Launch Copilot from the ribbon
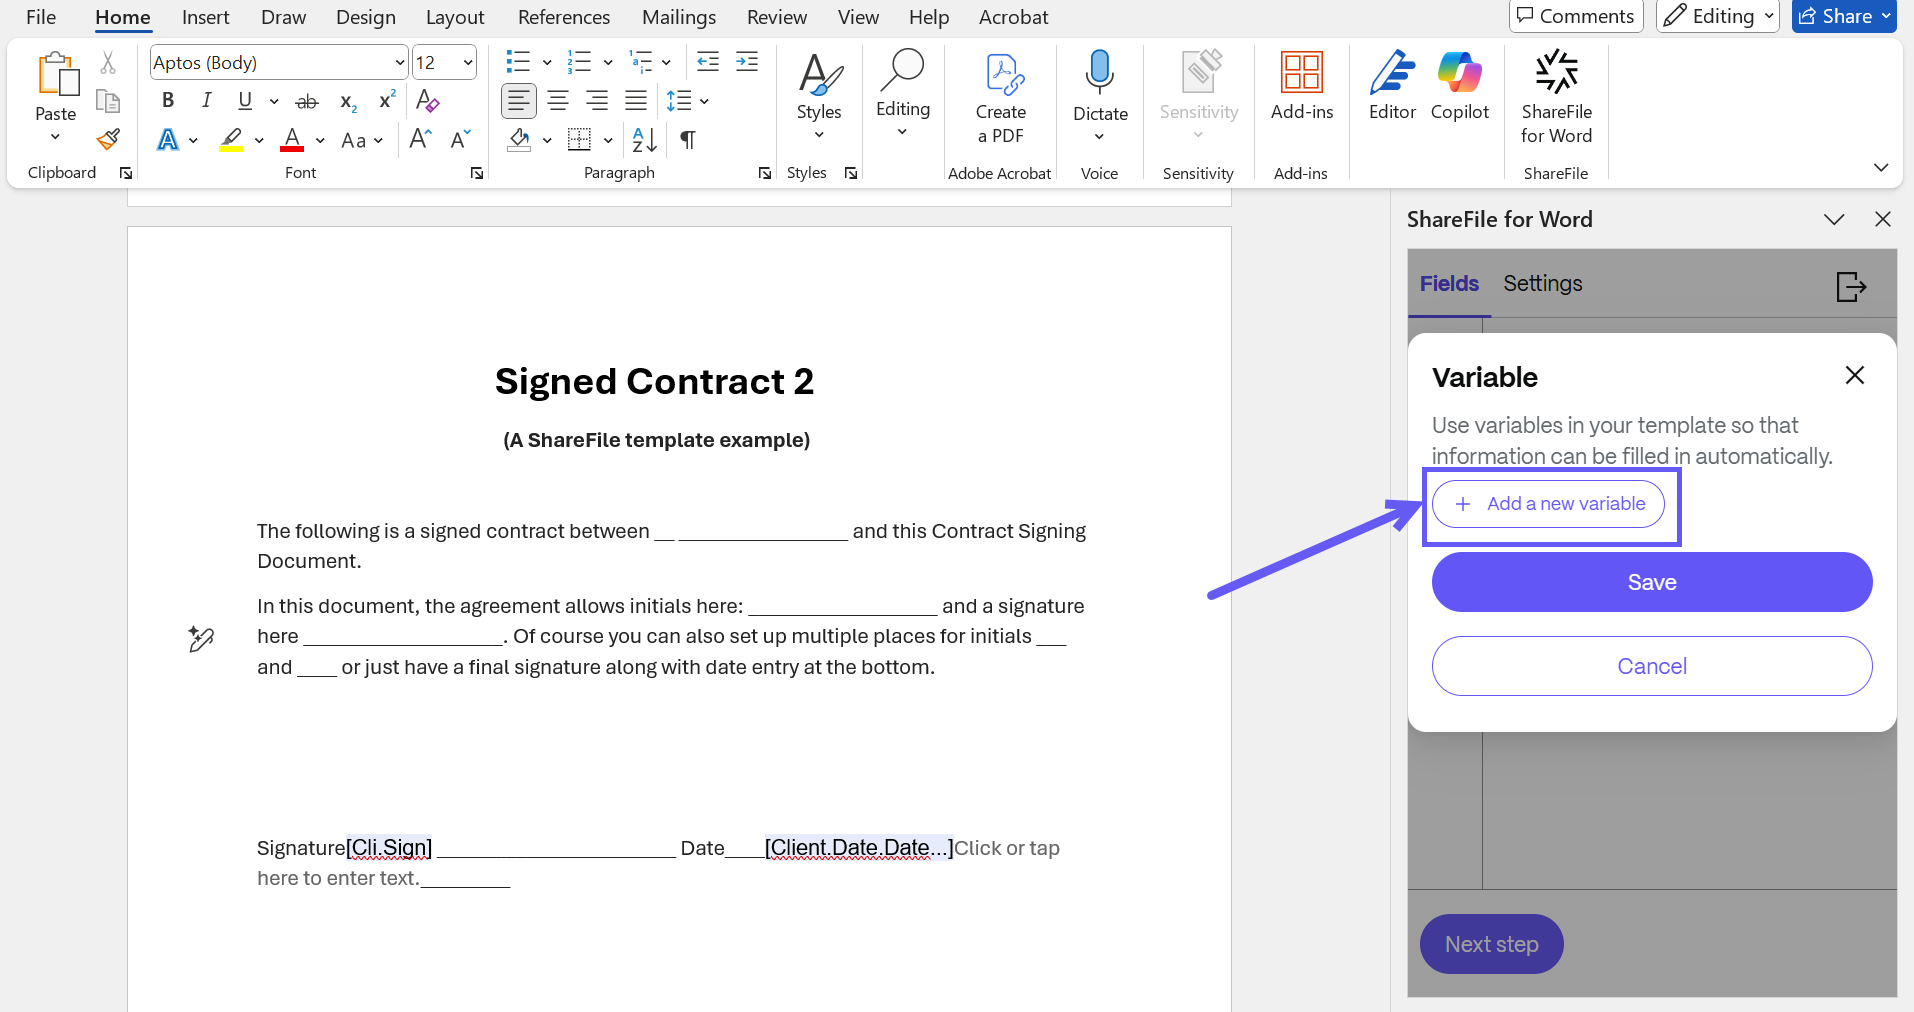This screenshot has height=1012, width=1914. click(1459, 87)
